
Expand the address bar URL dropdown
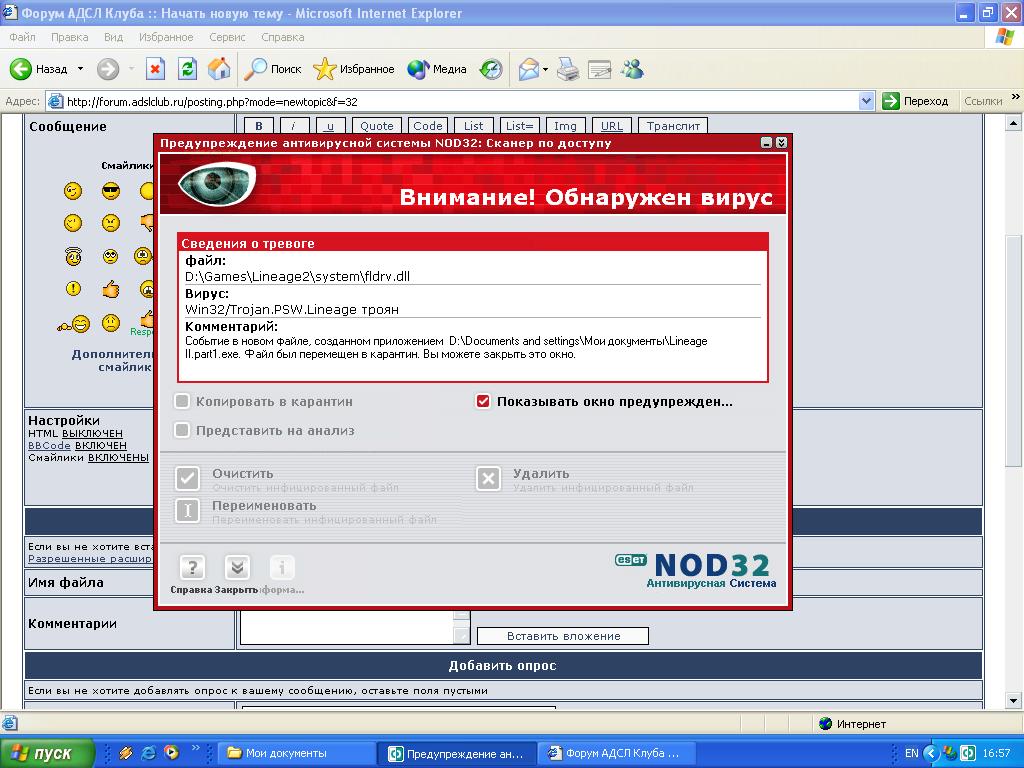pos(866,101)
